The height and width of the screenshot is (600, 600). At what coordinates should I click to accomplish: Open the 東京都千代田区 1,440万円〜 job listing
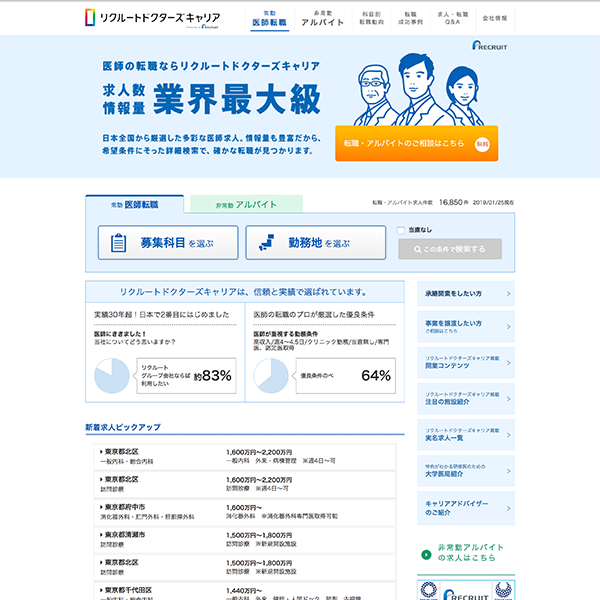click(245, 591)
